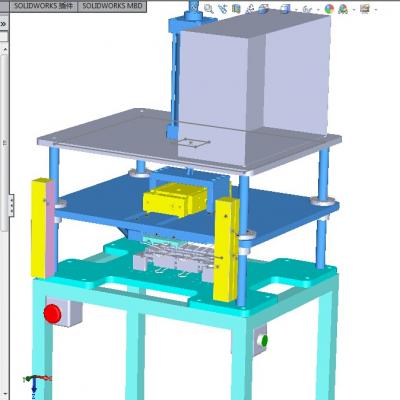Click the Previous View icon
The width and height of the screenshot is (400, 400).
(x=222, y=9)
